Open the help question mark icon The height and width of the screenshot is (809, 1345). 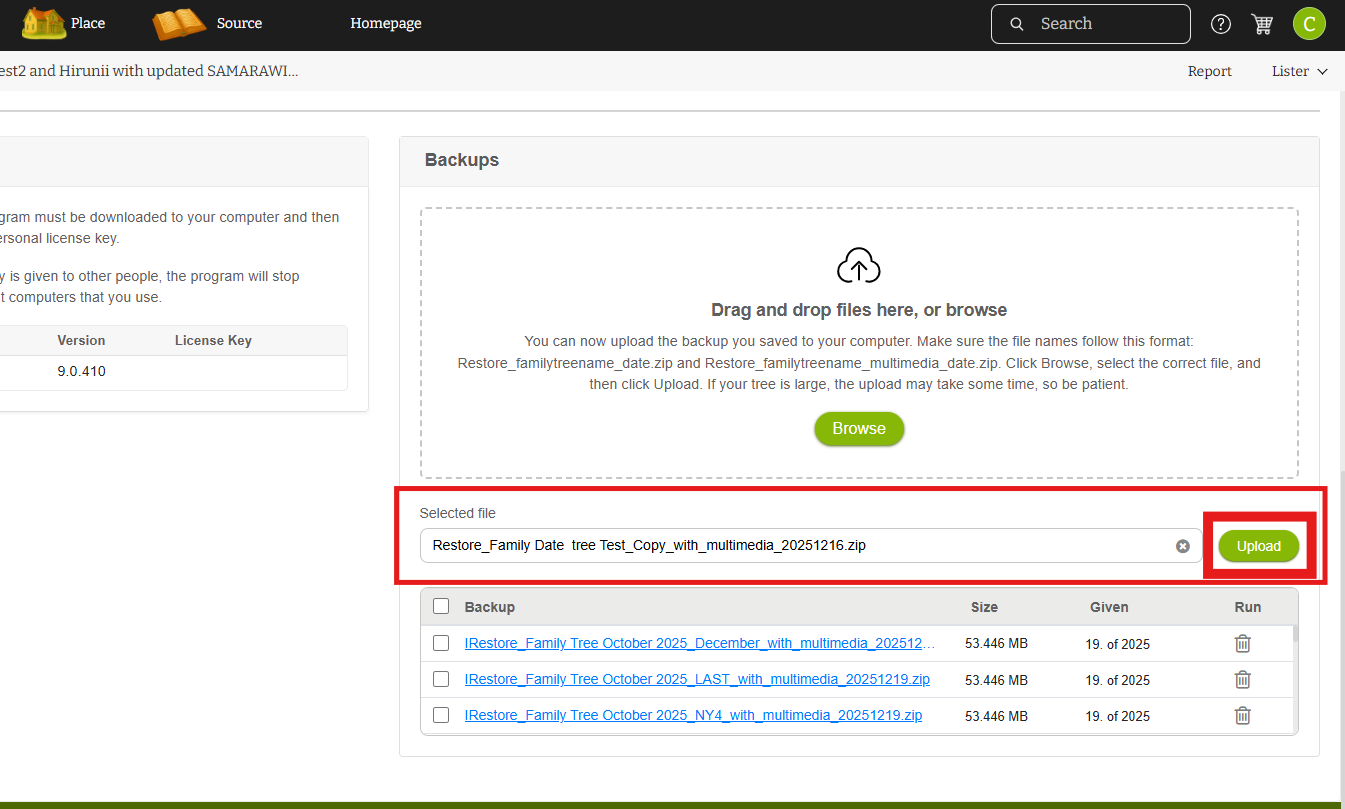[1220, 24]
